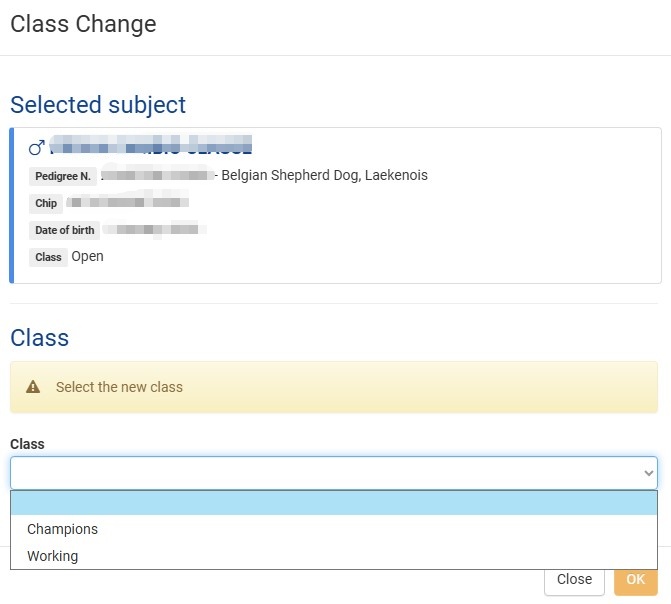Screen dimensions: 671x604
Task: Choose Champions from the class list
Action: 62,529
